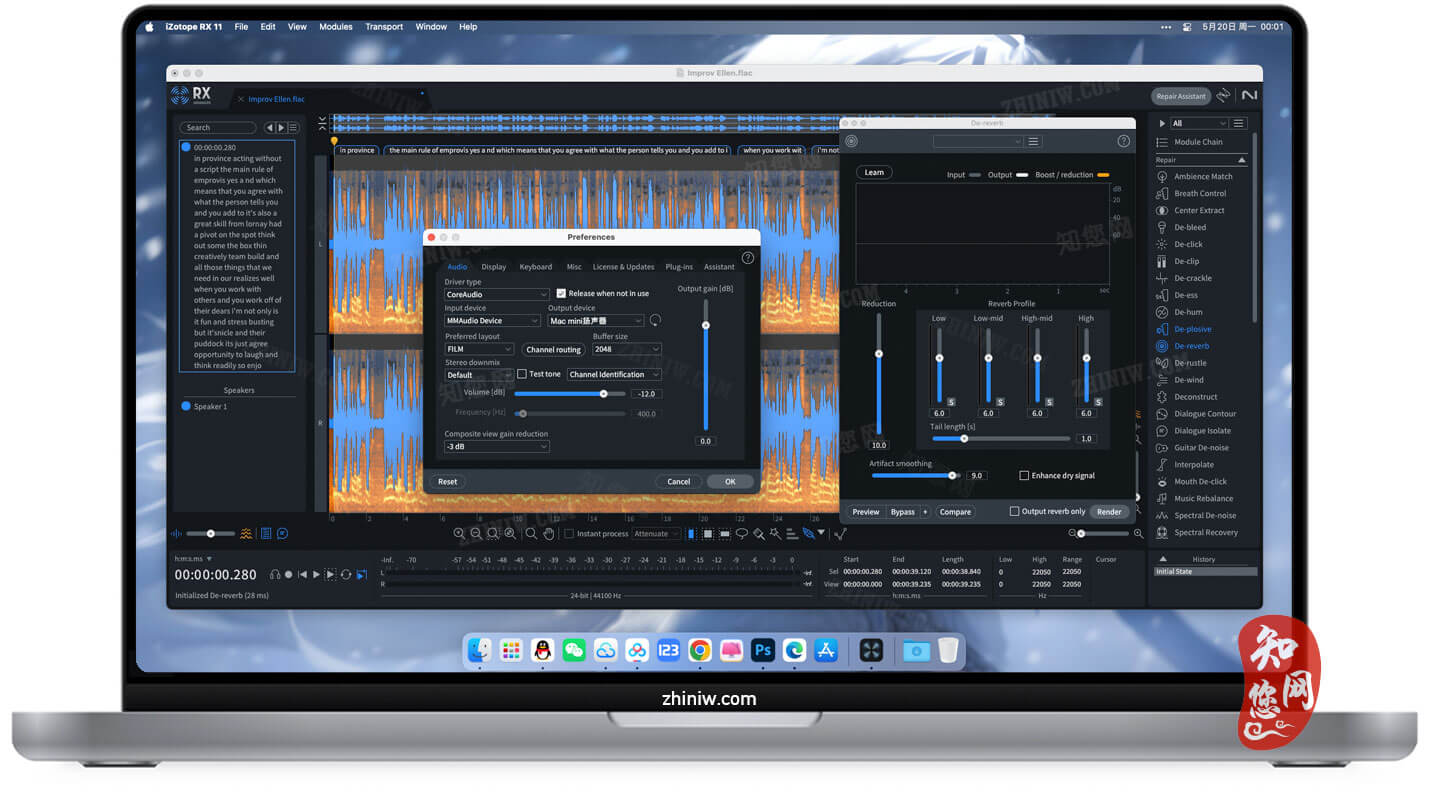Adjust the Artifact smoothing slider
Viewport: 1429px width, 797px height.
tap(915, 476)
